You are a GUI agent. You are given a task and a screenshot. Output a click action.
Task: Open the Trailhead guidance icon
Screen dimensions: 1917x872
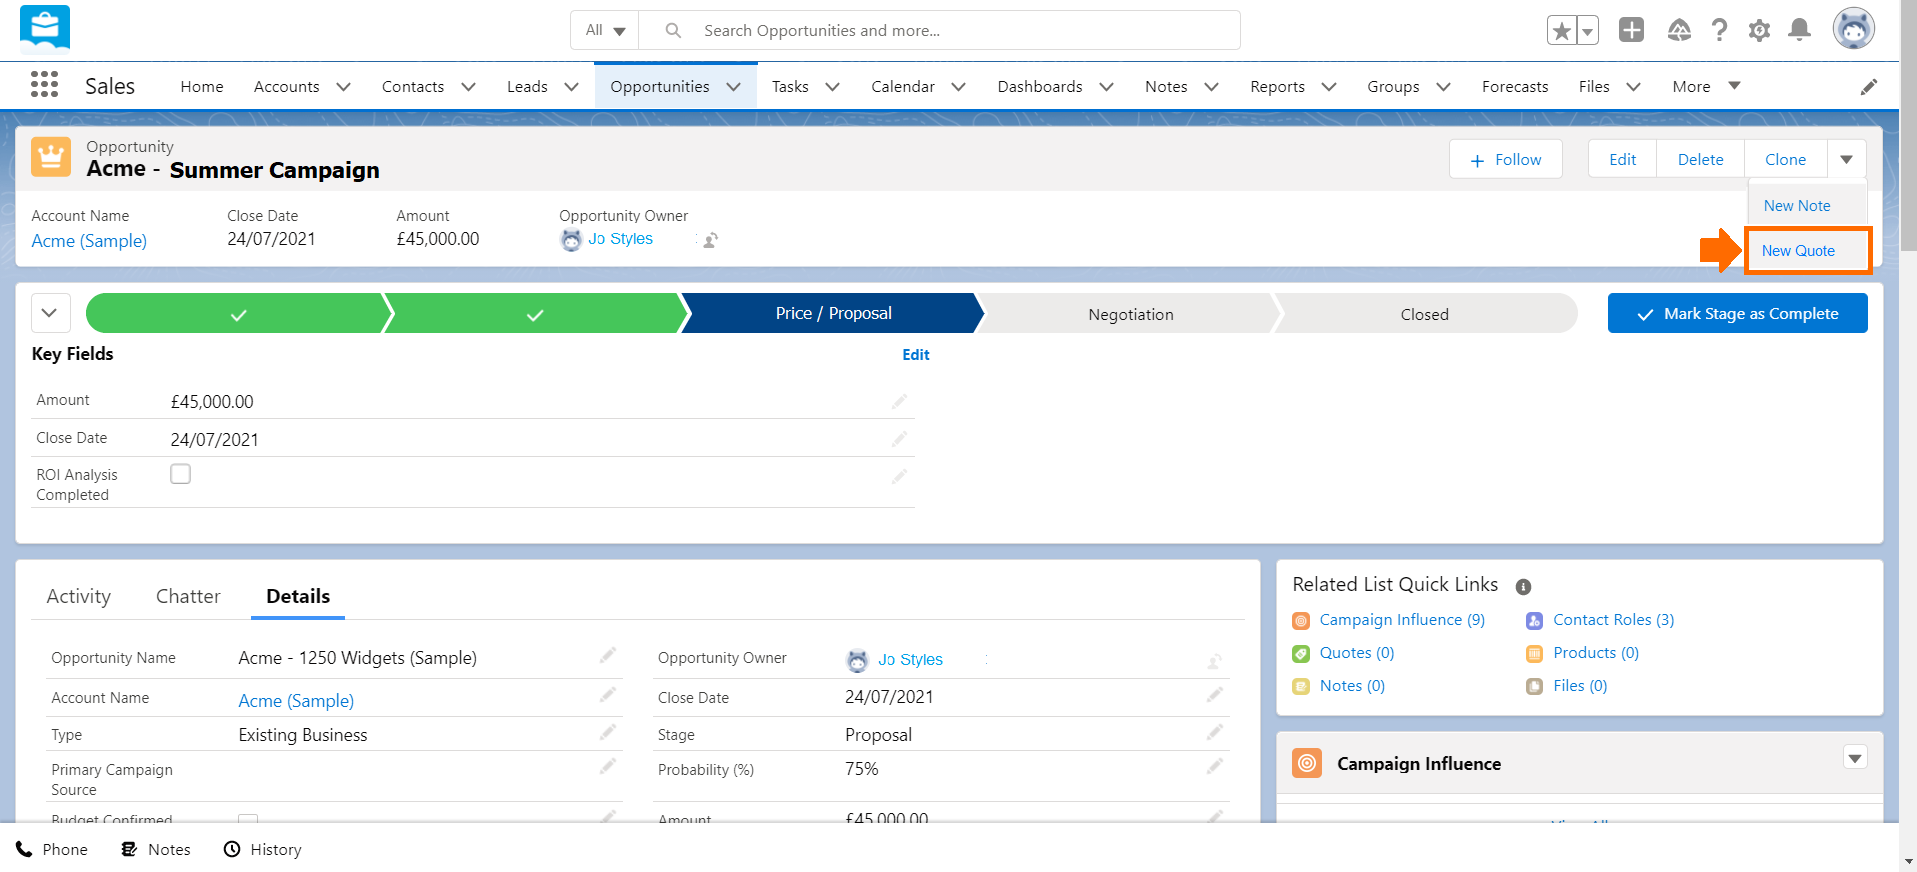1679,31
